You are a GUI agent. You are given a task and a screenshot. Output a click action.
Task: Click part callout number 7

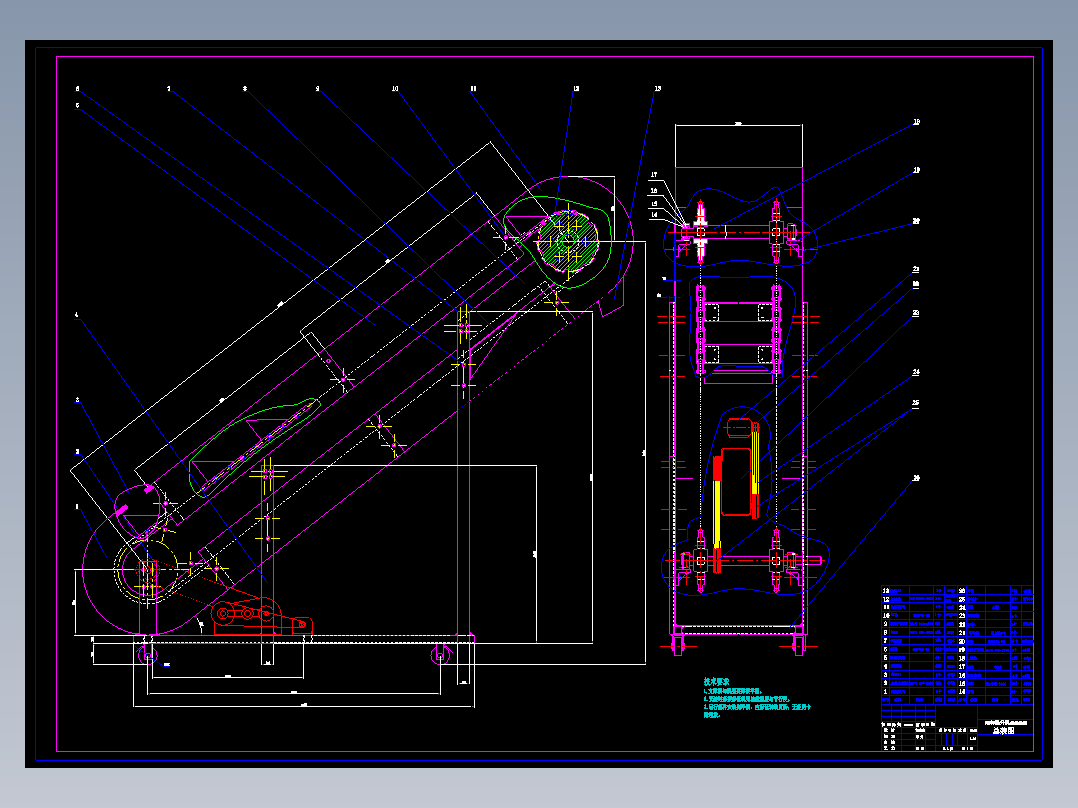(168, 89)
